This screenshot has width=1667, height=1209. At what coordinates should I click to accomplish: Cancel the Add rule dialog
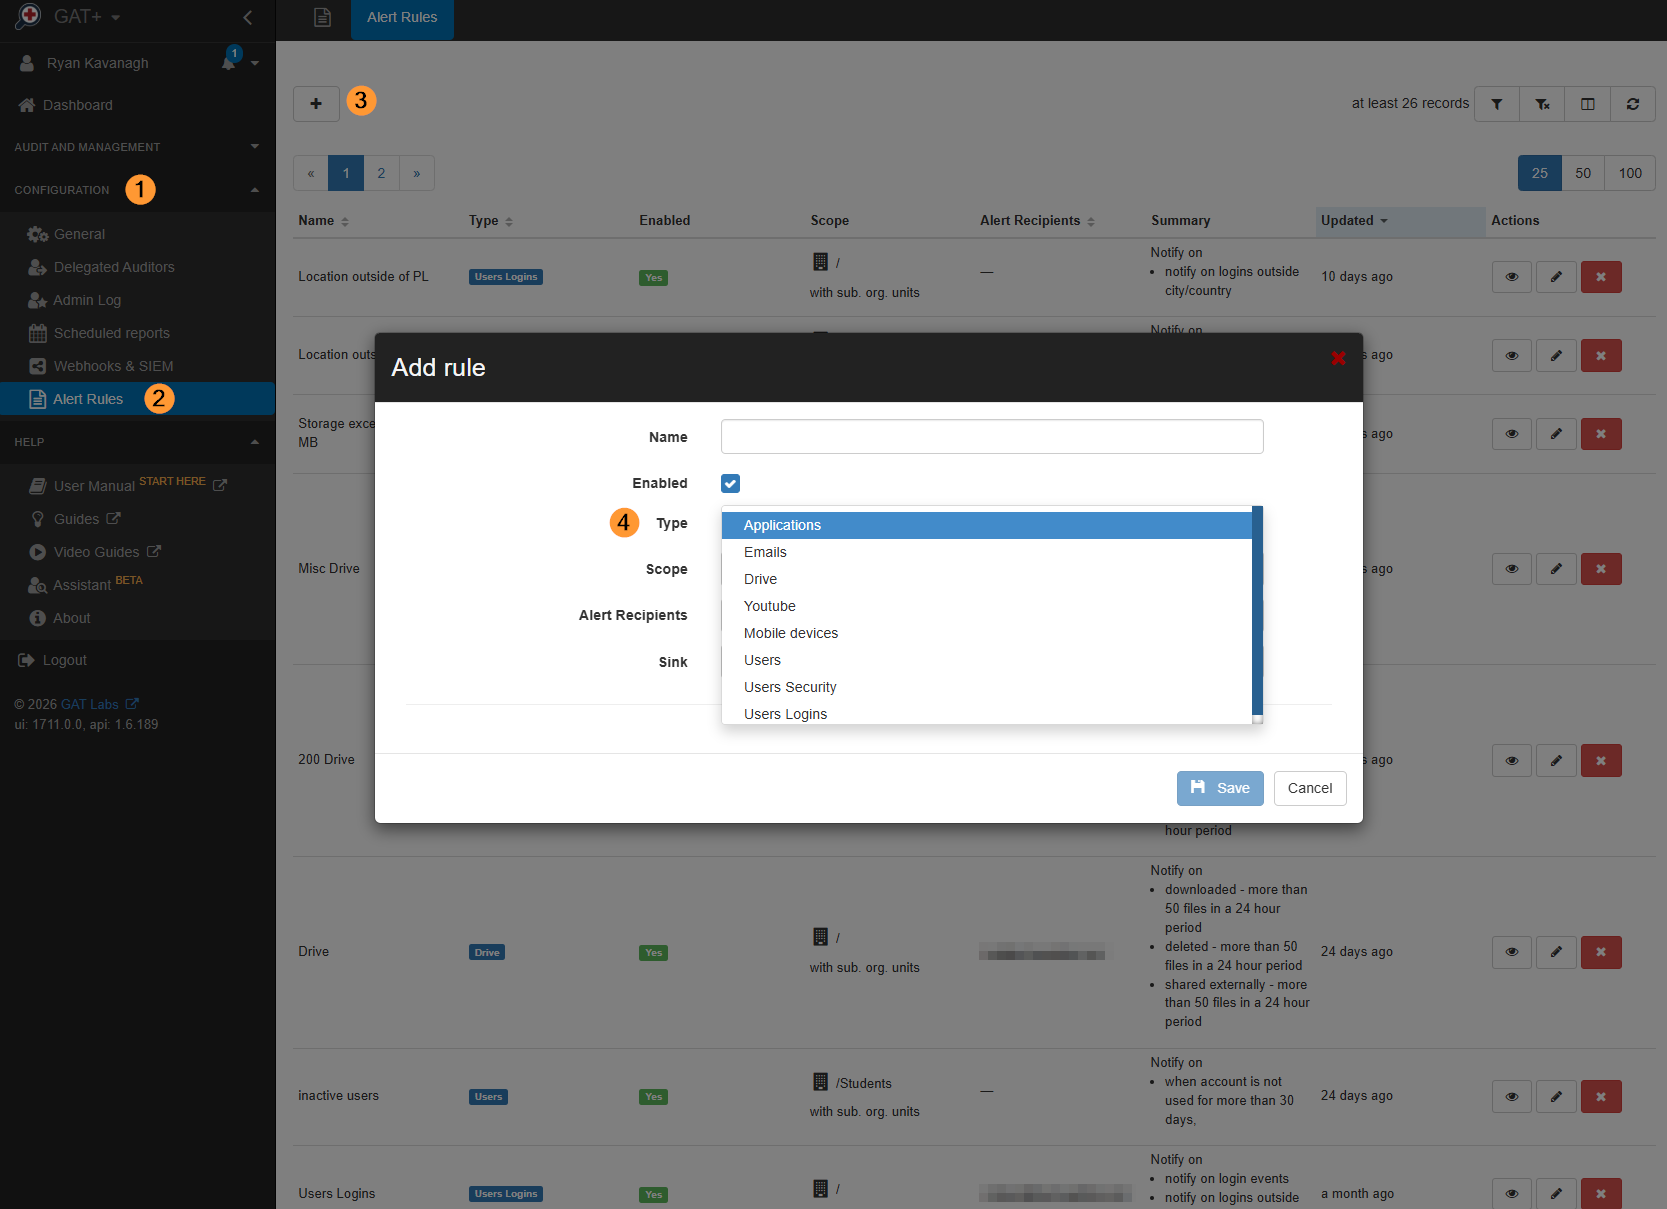pos(1309,788)
